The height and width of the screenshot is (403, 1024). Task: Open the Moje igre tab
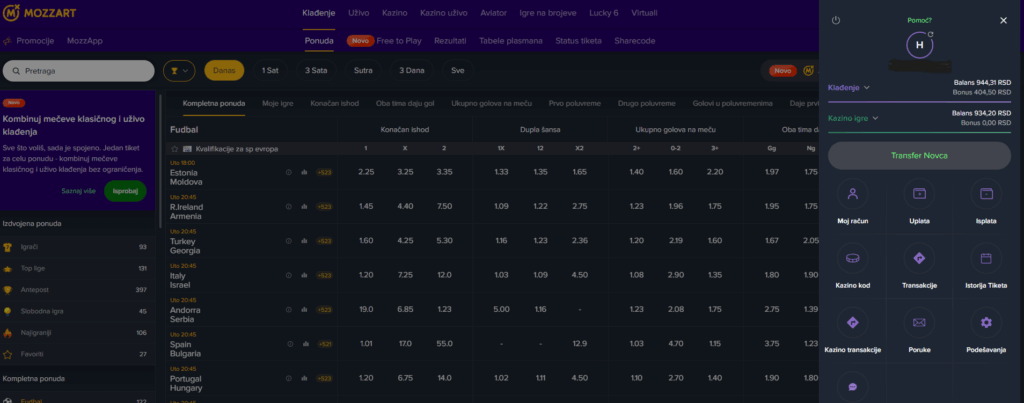(279, 103)
